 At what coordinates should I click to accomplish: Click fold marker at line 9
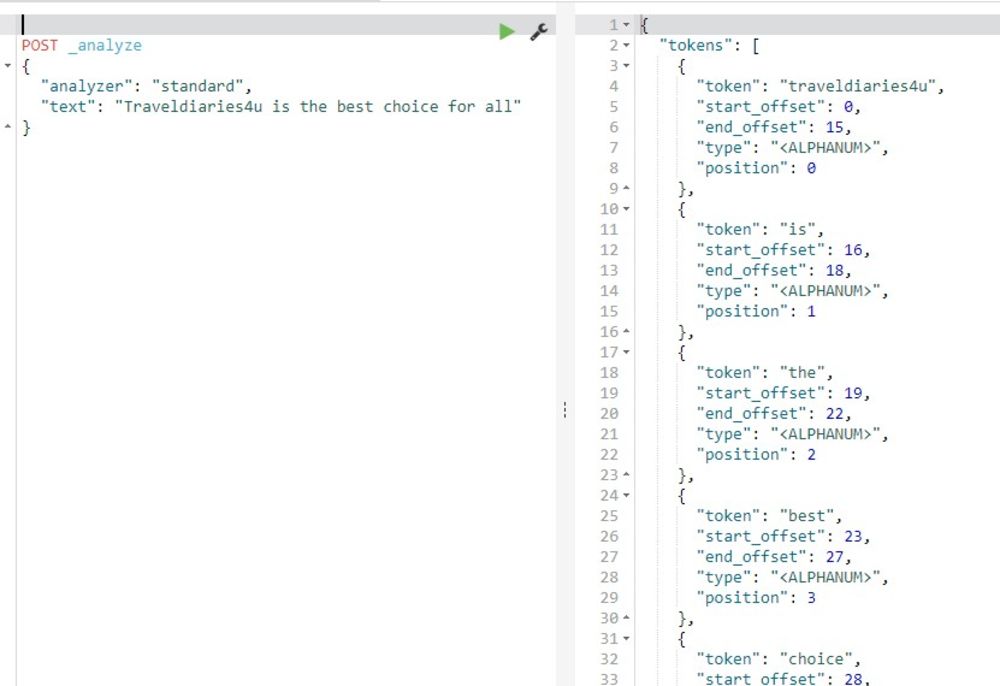pyautogui.click(x=626, y=188)
